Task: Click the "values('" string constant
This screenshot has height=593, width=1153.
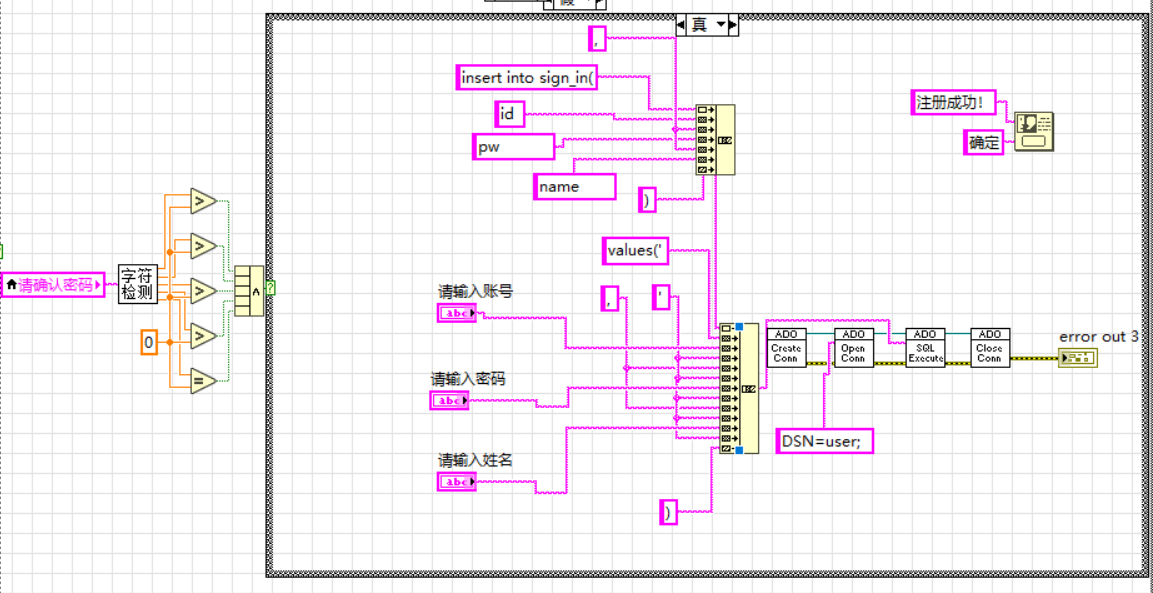Action: coord(635,251)
